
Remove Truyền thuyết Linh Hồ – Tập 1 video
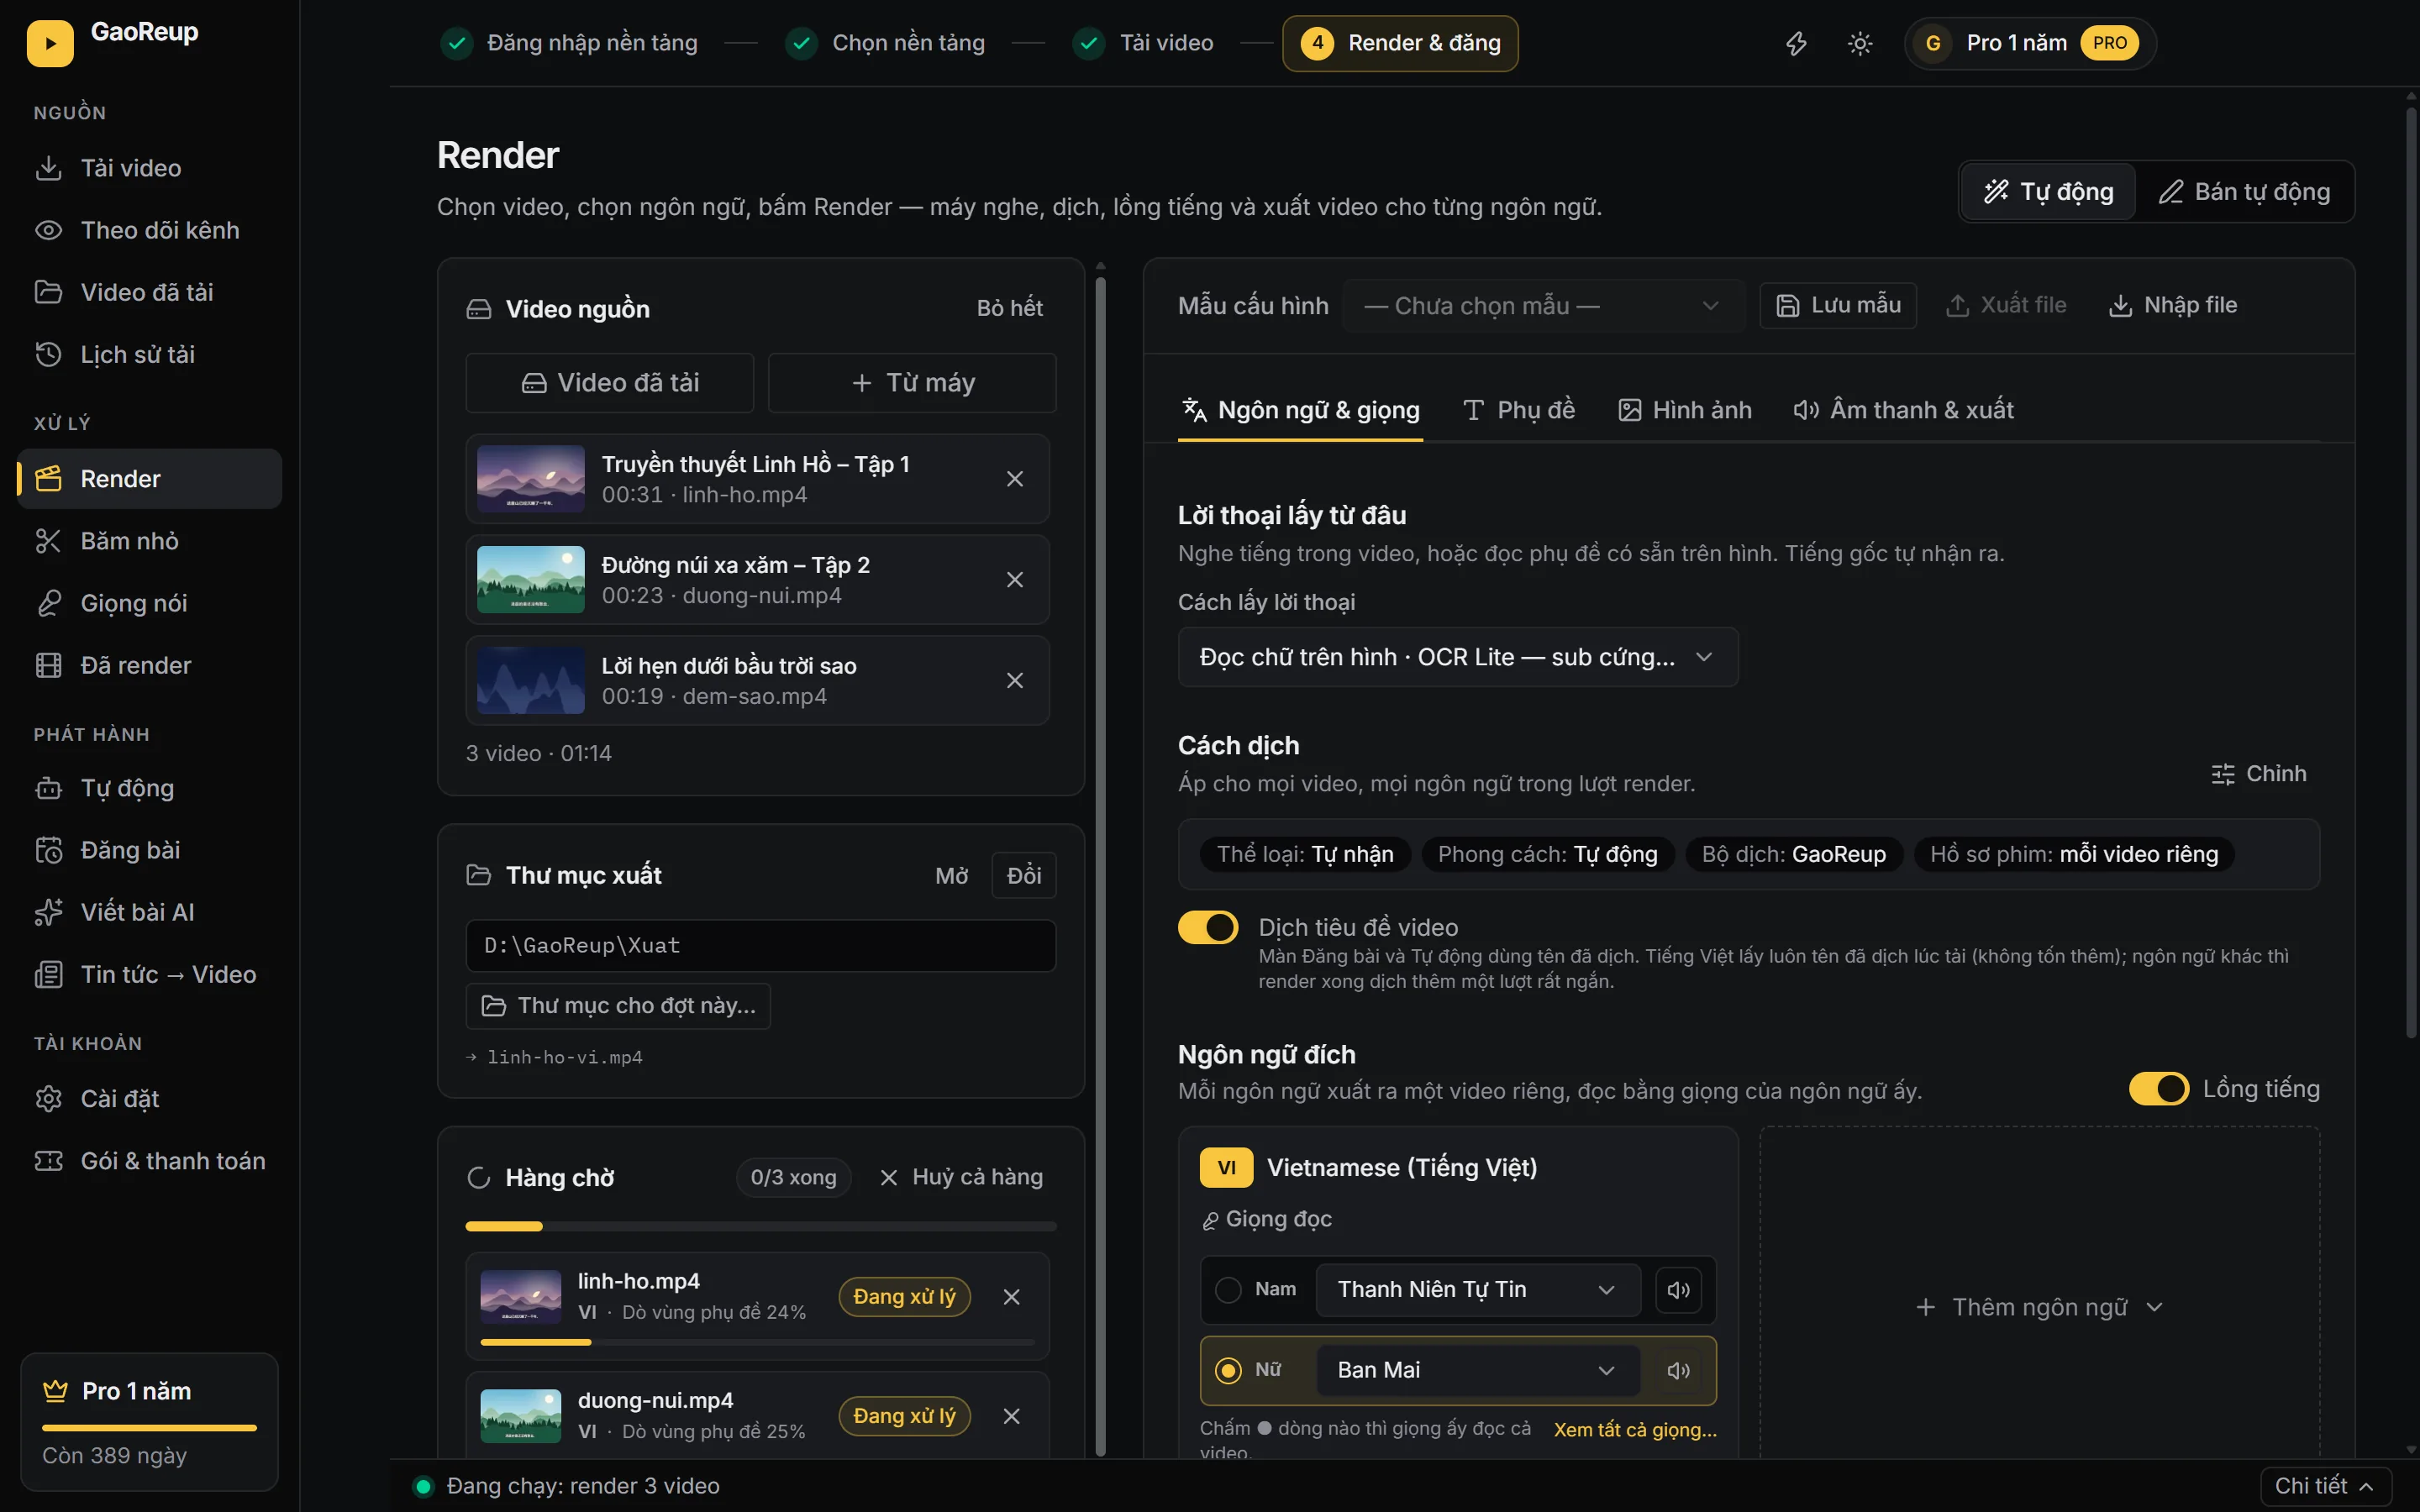pyautogui.click(x=1014, y=479)
